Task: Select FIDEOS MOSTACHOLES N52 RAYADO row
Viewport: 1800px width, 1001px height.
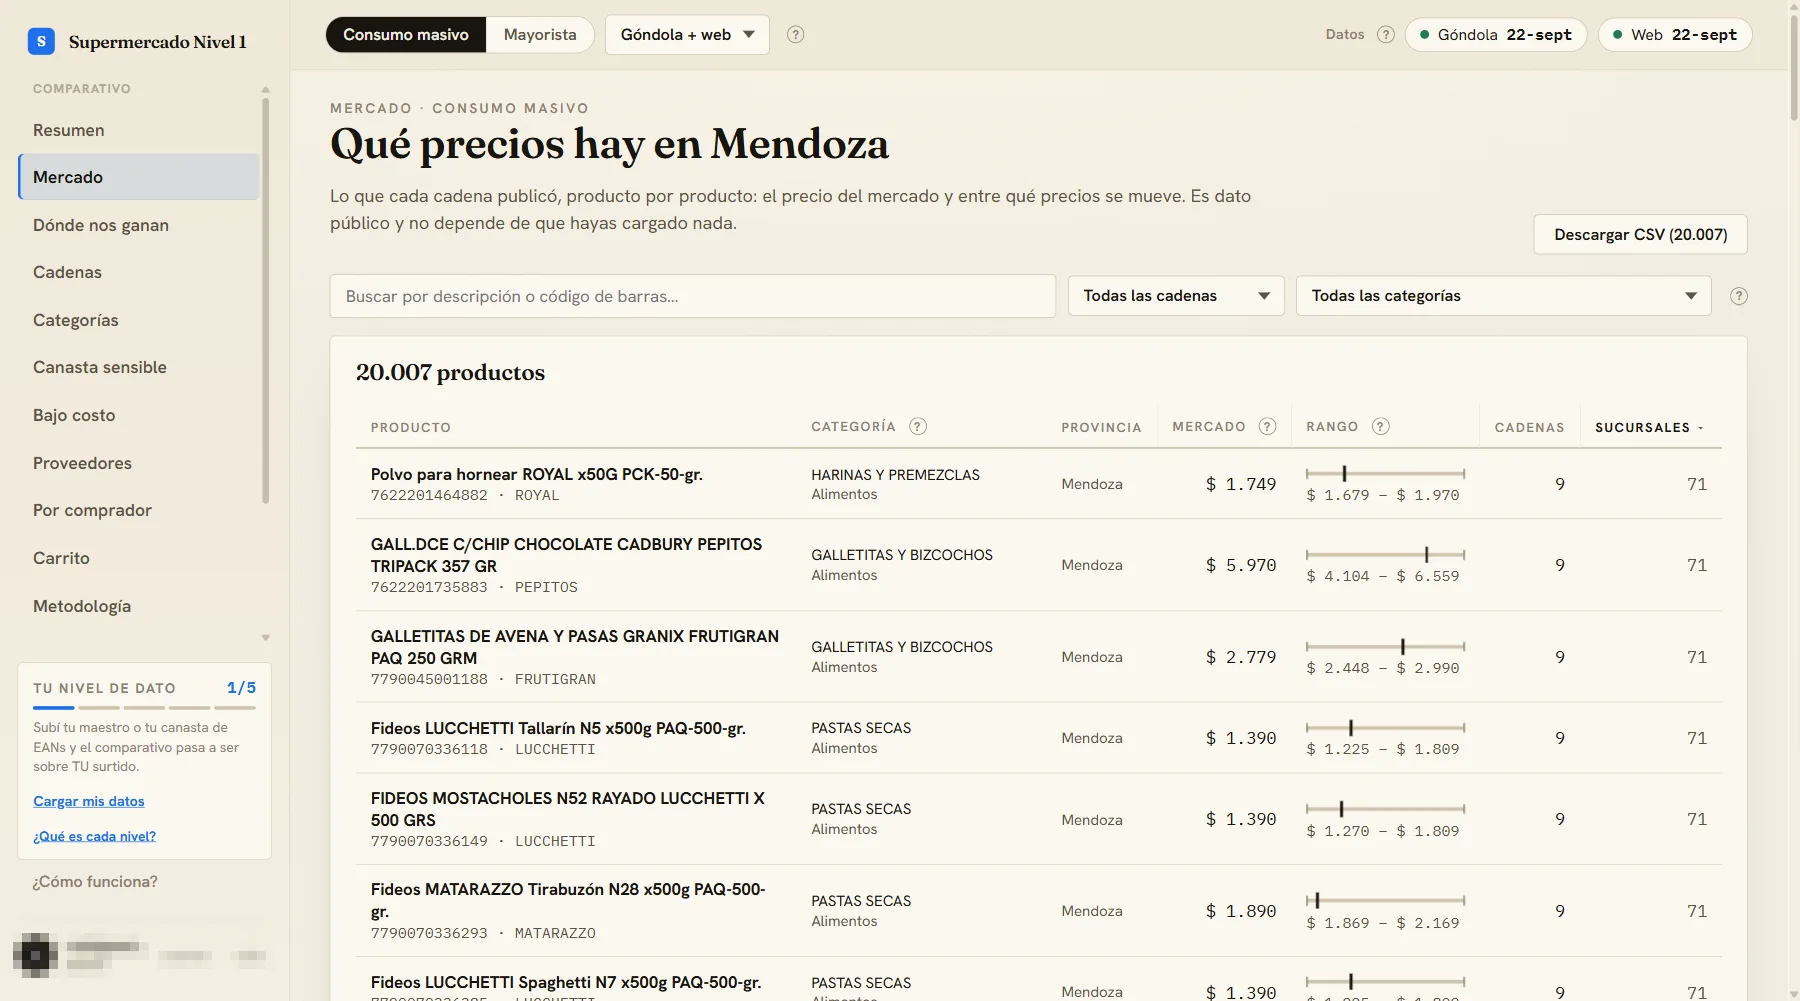Action: [x=1039, y=819]
